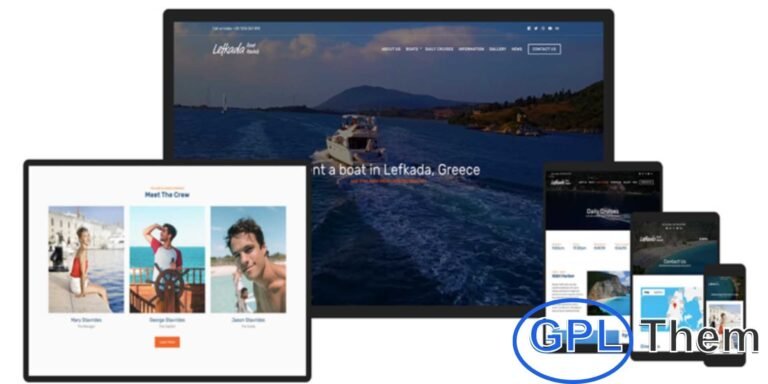Open George Stavrides' crew photo at the helm
This screenshot has height=384, width=768.
(167, 260)
